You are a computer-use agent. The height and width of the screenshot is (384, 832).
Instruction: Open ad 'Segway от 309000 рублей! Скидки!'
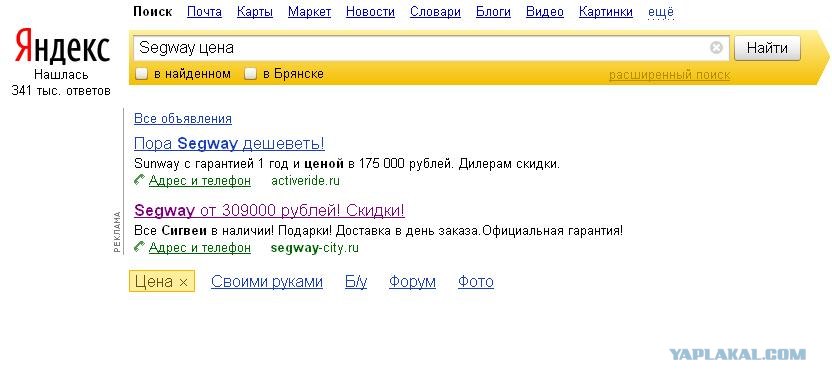[270, 211]
